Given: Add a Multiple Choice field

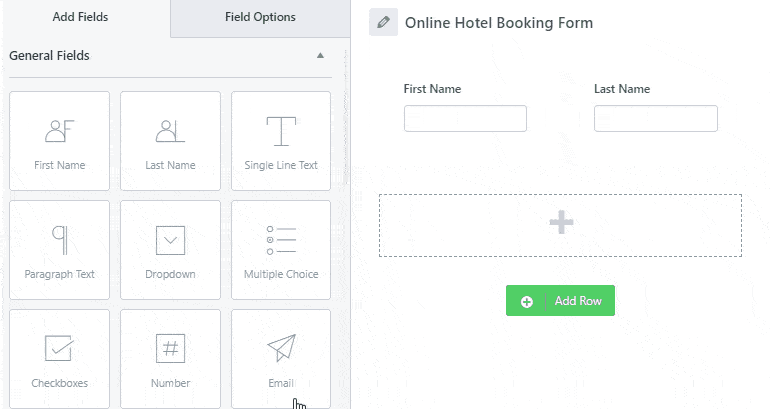Looking at the screenshot, I should click(281, 250).
